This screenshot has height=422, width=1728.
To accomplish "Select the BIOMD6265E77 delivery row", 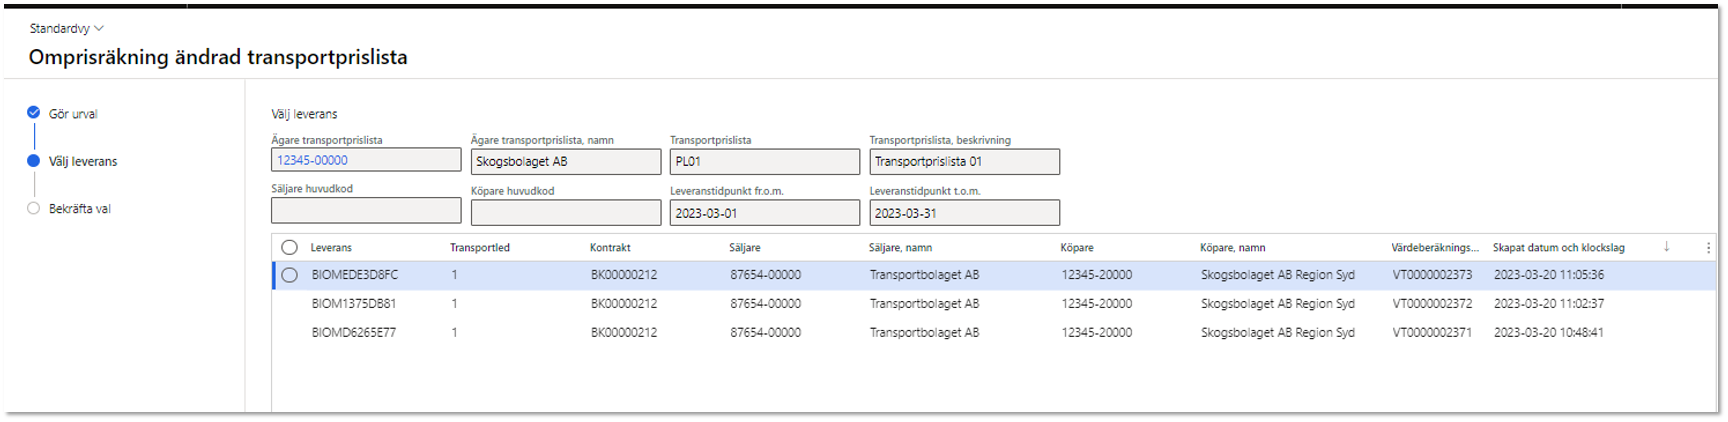I will pyautogui.click(x=994, y=333).
